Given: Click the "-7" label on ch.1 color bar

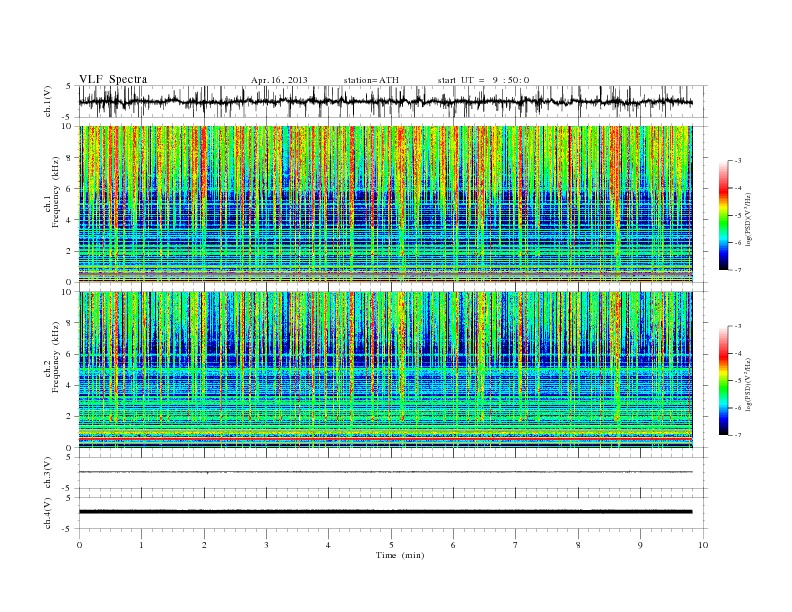Looking at the screenshot, I should coord(737,270).
